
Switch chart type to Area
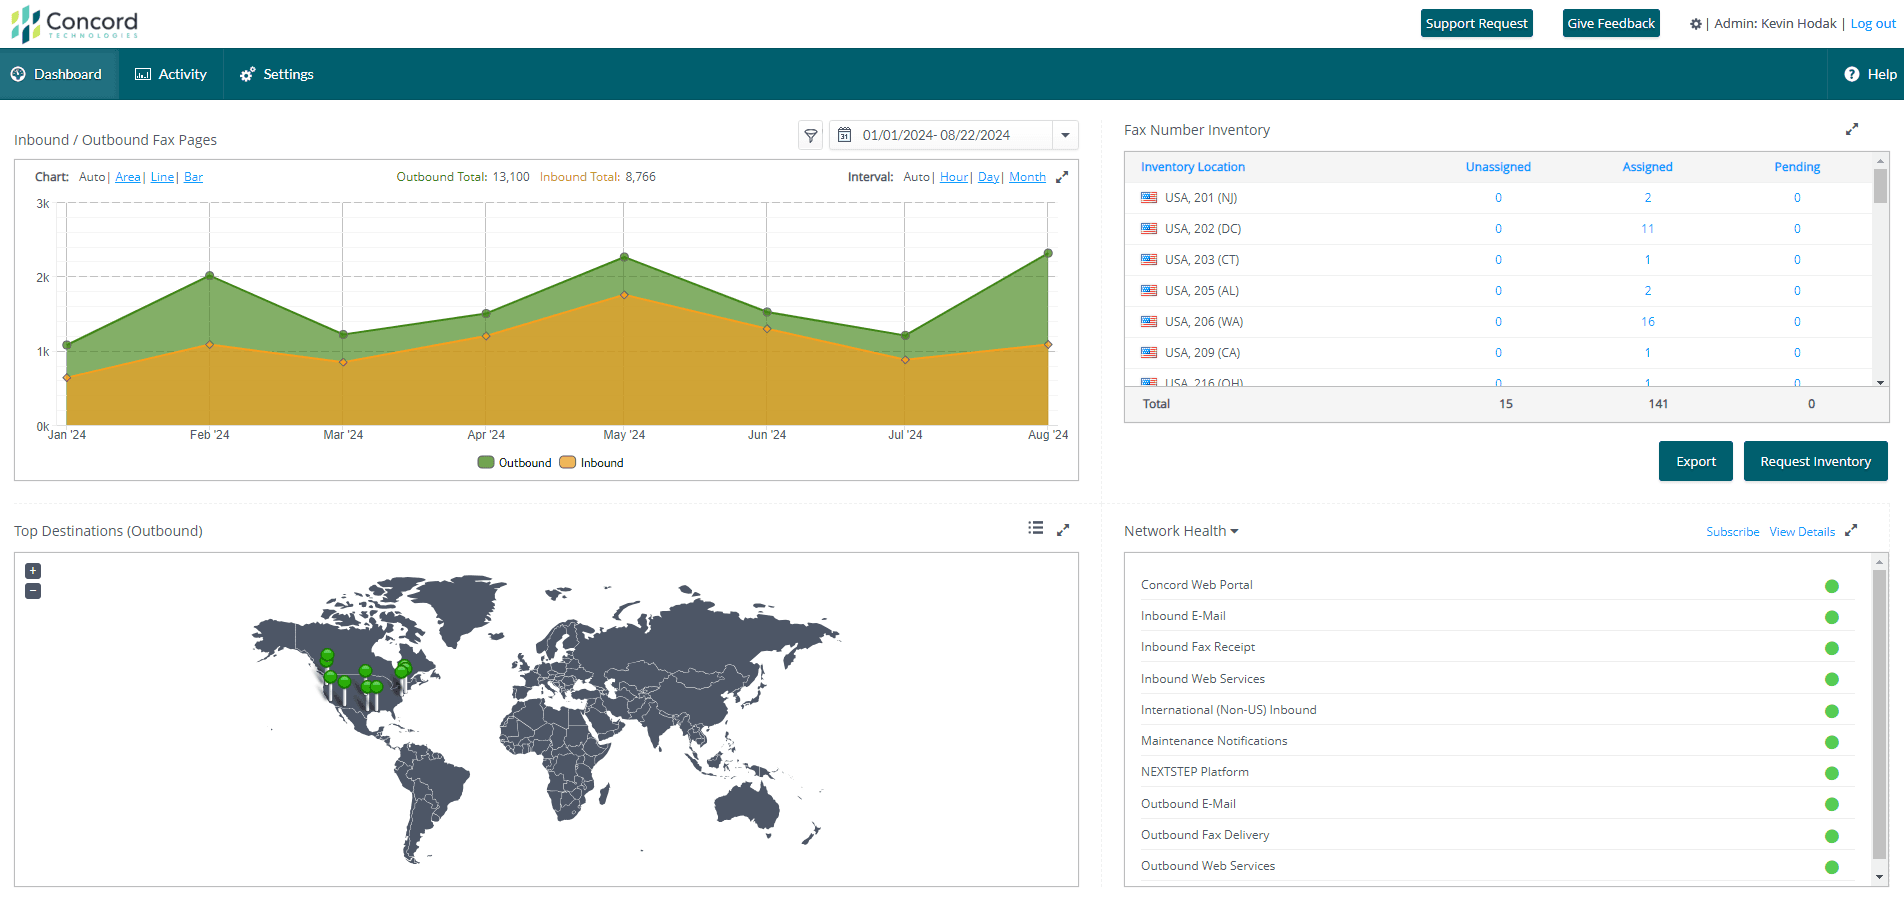pos(128,177)
